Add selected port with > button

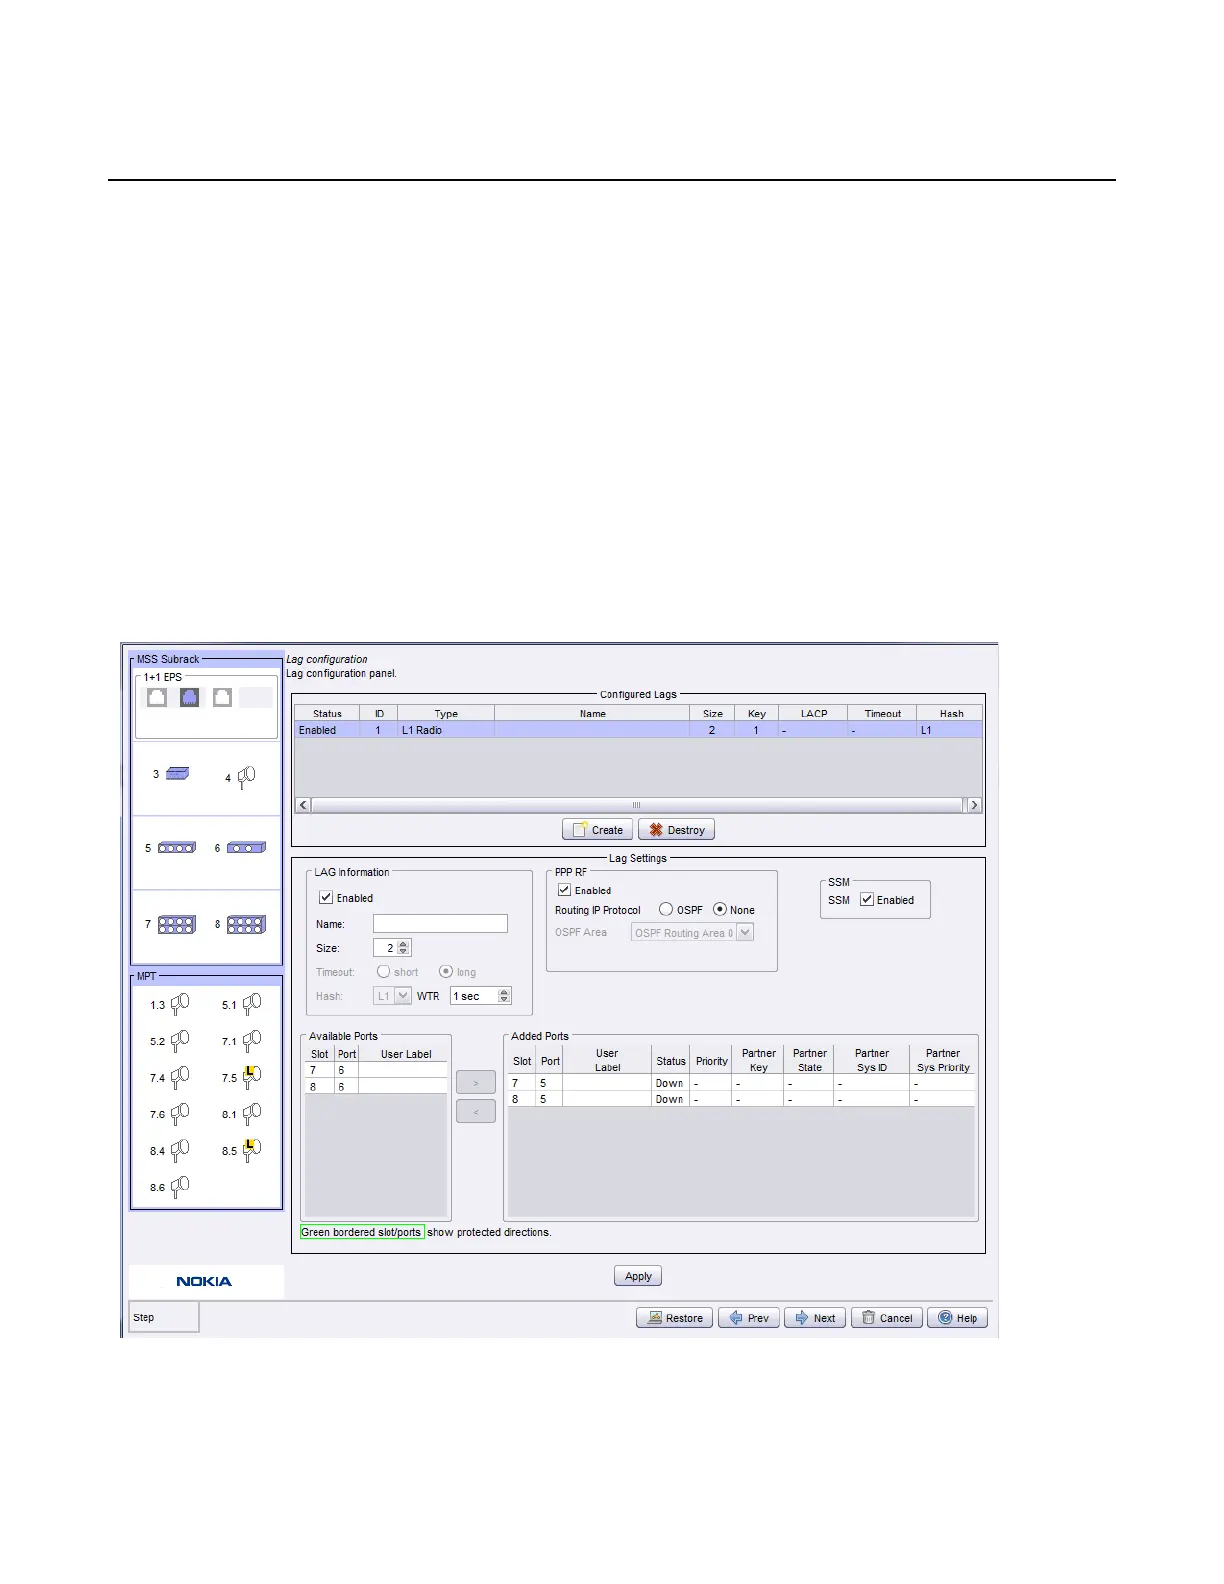tap(476, 1082)
